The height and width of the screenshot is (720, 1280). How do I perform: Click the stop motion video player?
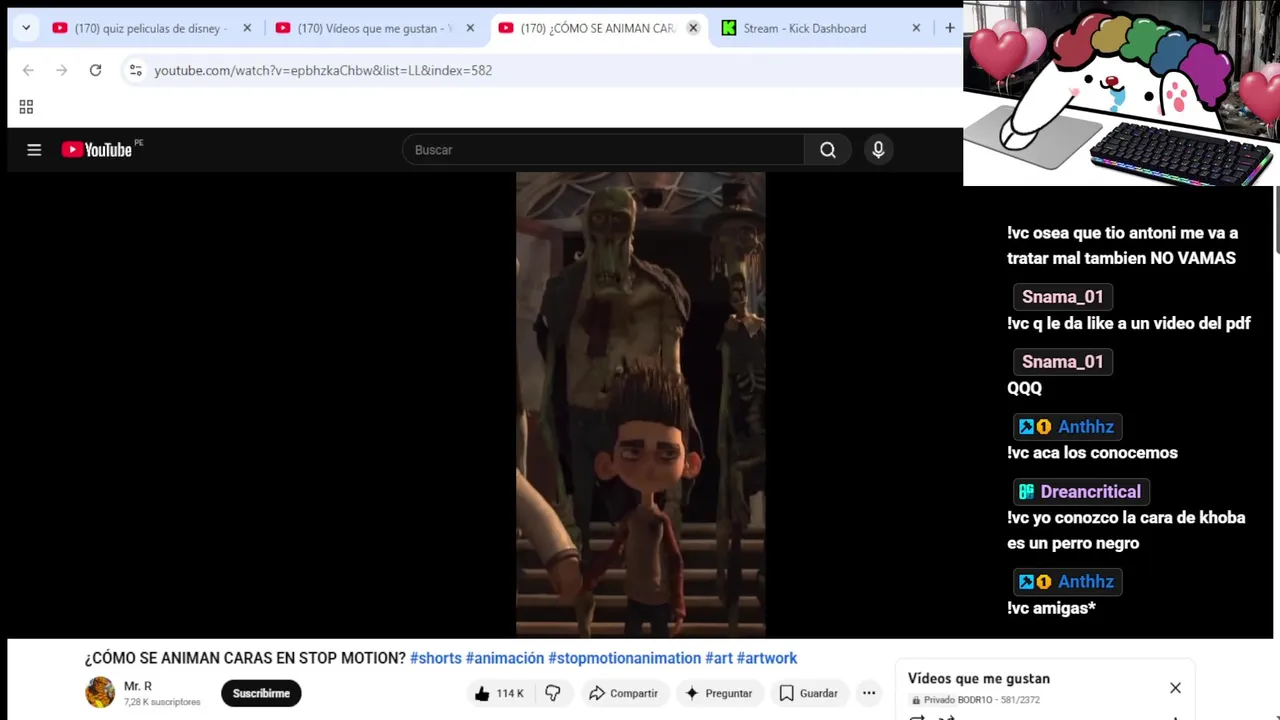(x=640, y=404)
